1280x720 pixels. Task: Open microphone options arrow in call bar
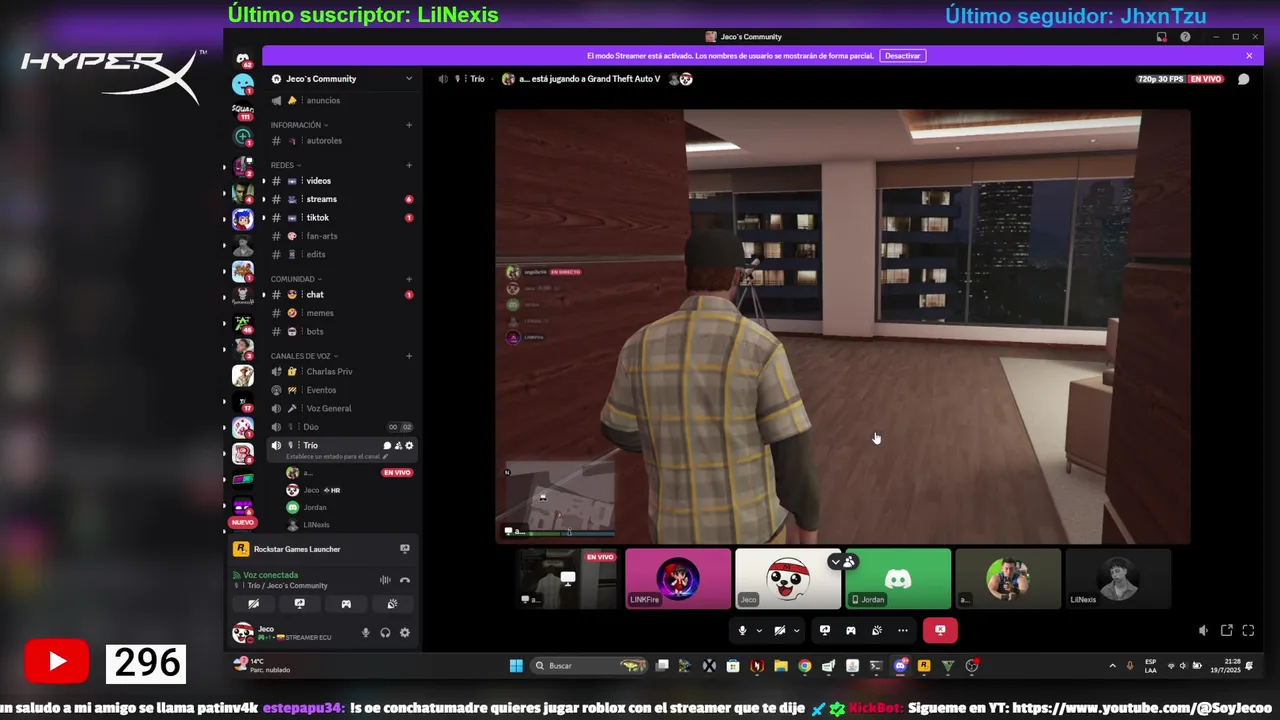[759, 630]
